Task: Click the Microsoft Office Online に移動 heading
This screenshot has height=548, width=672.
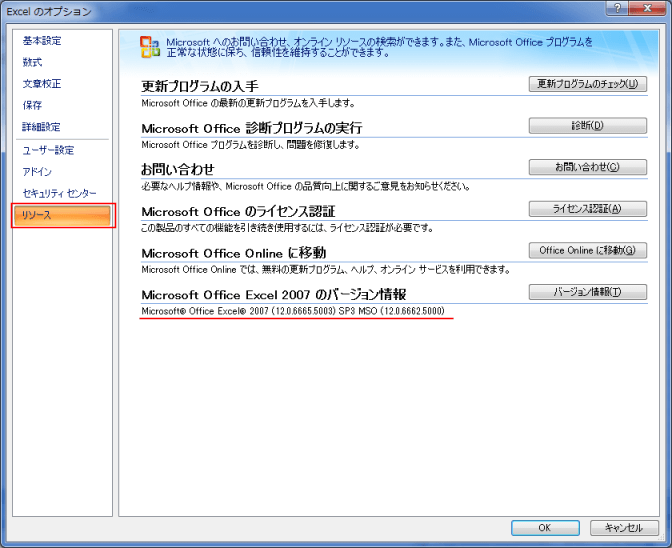Action: [x=234, y=252]
